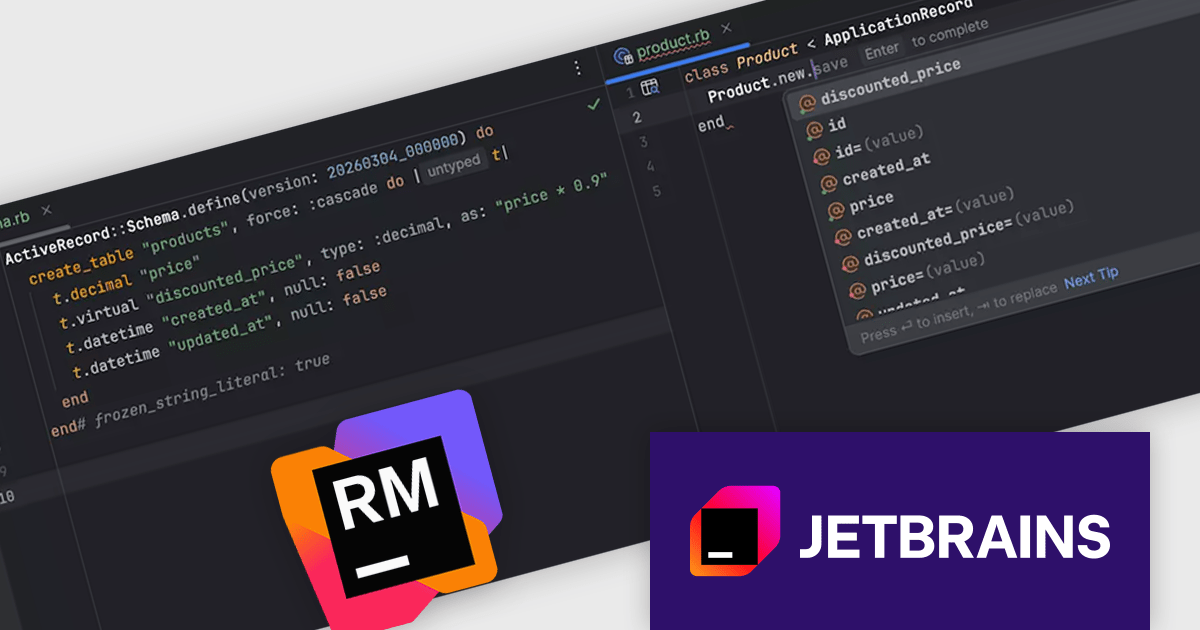Viewport: 1200px width, 630px height.
Task: Pick created_at in the autocomplete popup
Action: pos(875,171)
